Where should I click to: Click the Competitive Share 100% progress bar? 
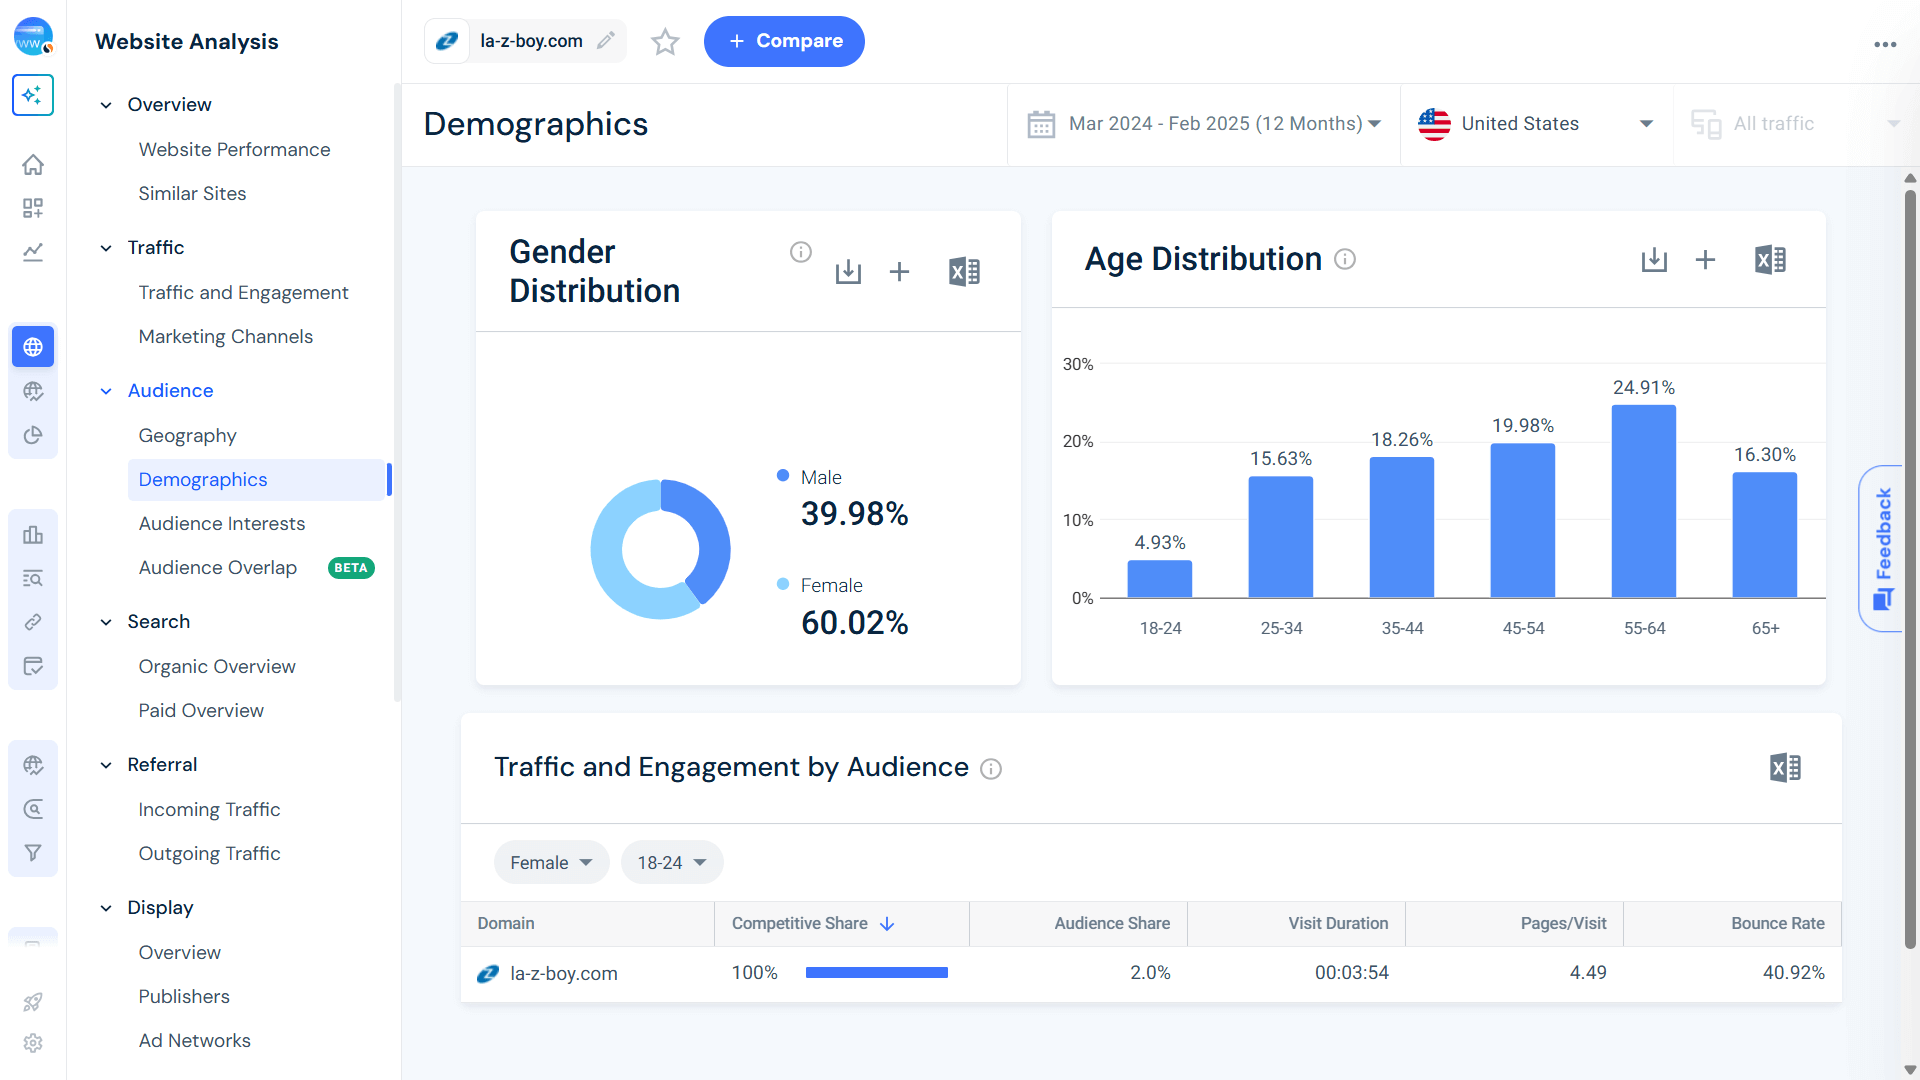pos(876,973)
